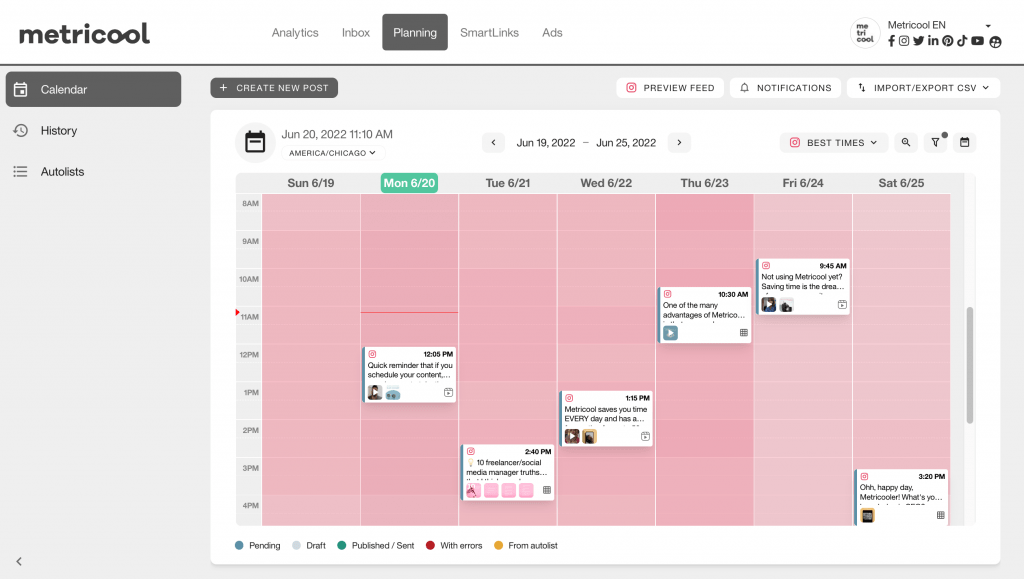This screenshot has width=1024, height=579.
Task: Switch to the Analytics tab
Action: tap(295, 32)
